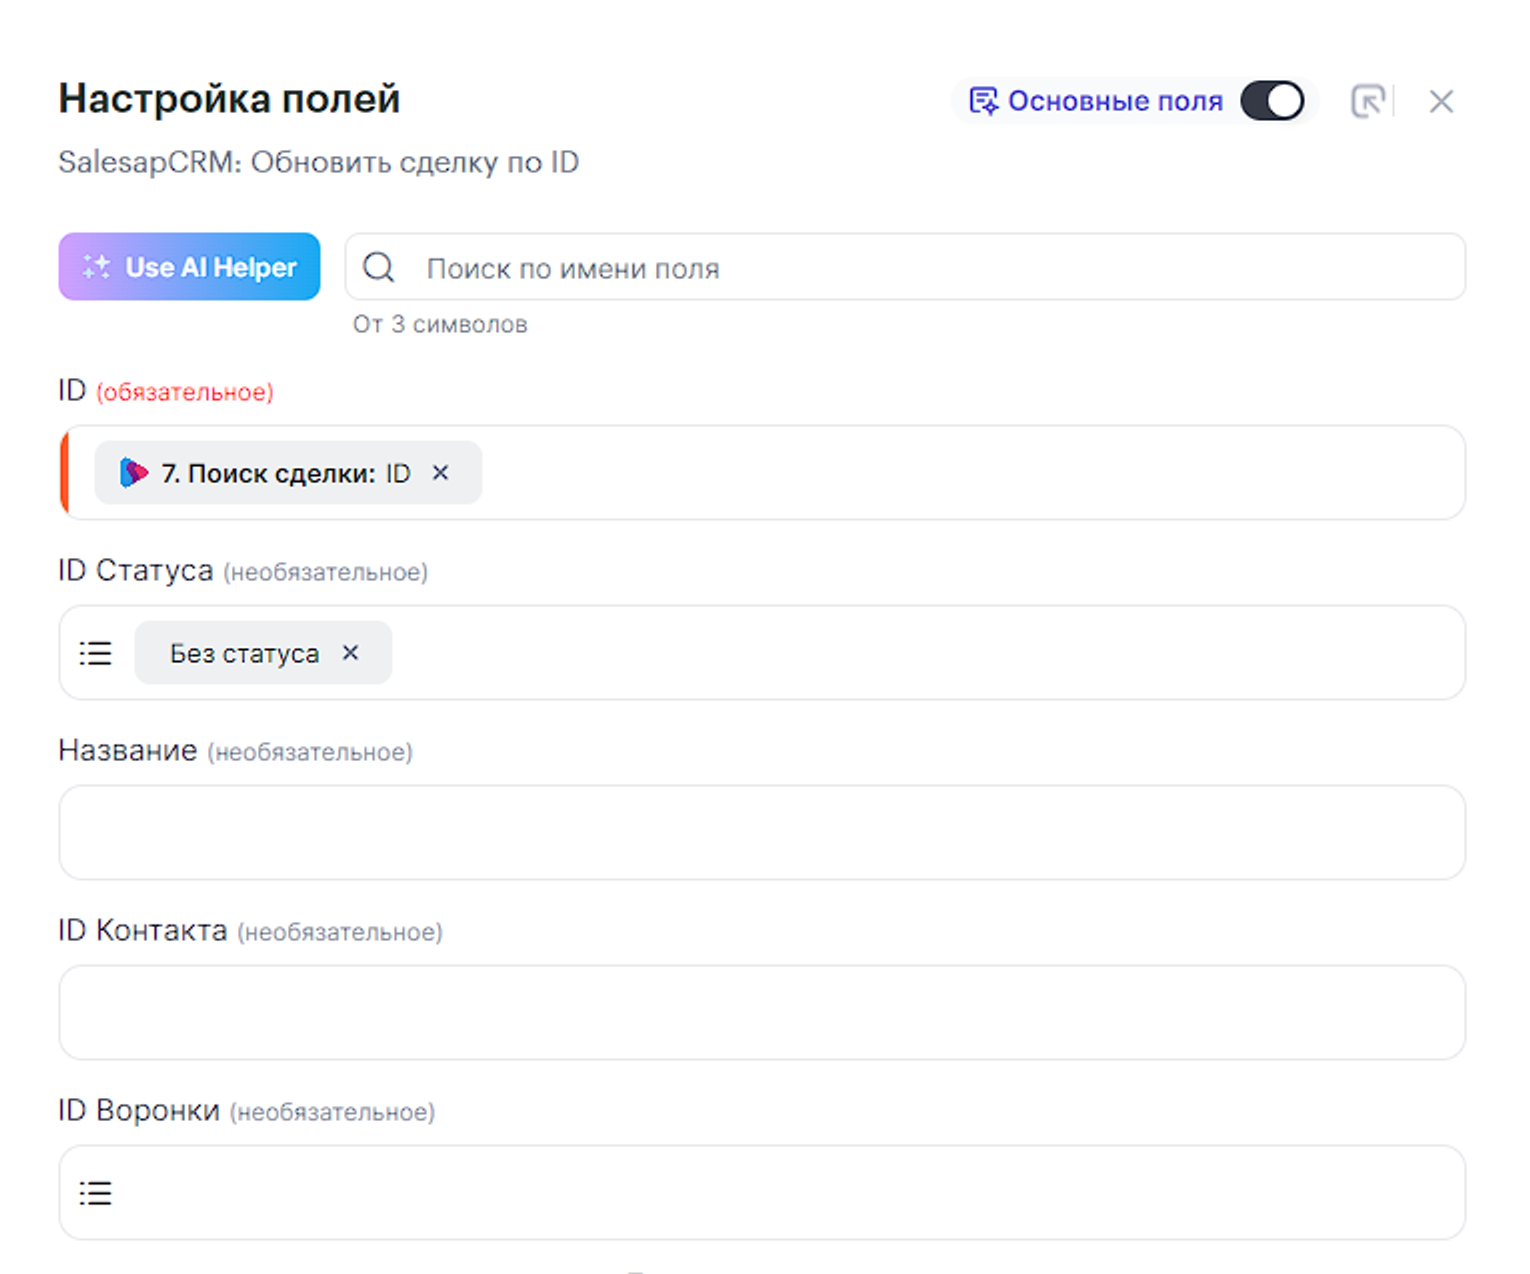1530x1274 pixels.
Task: Click the SalesapCRM logo in ID chip
Action: (133, 473)
